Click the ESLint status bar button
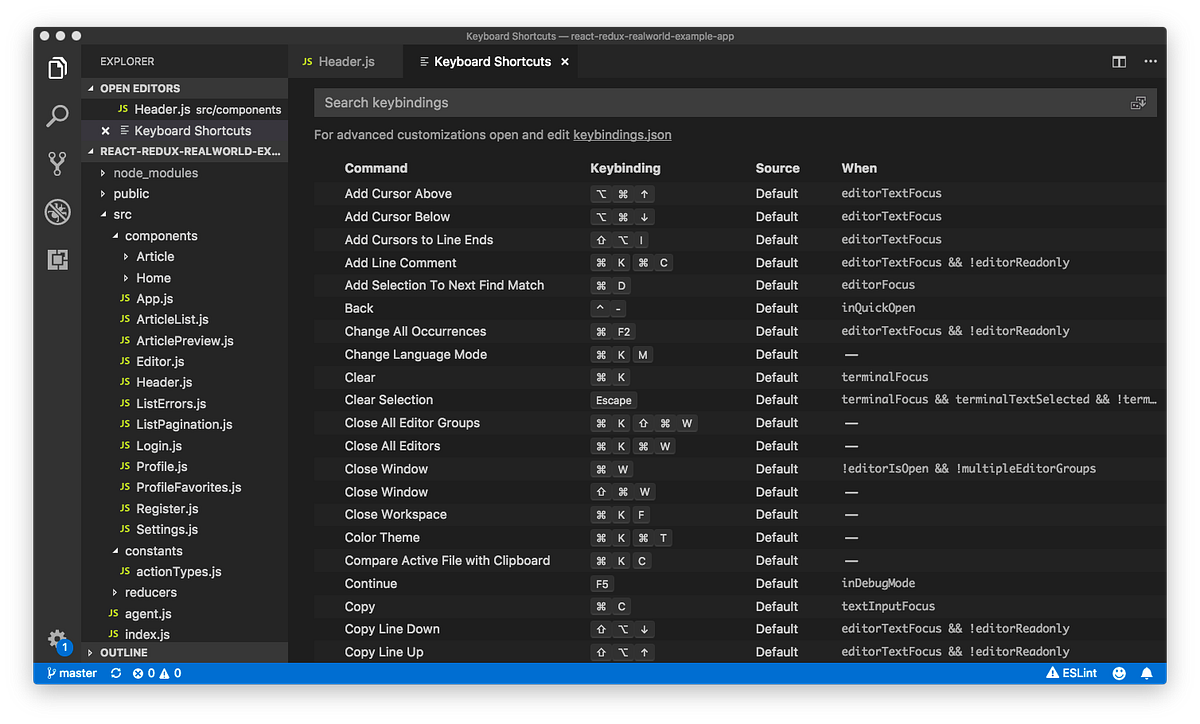Image resolution: width=1200 pixels, height=724 pixels. pos(1071,673)
